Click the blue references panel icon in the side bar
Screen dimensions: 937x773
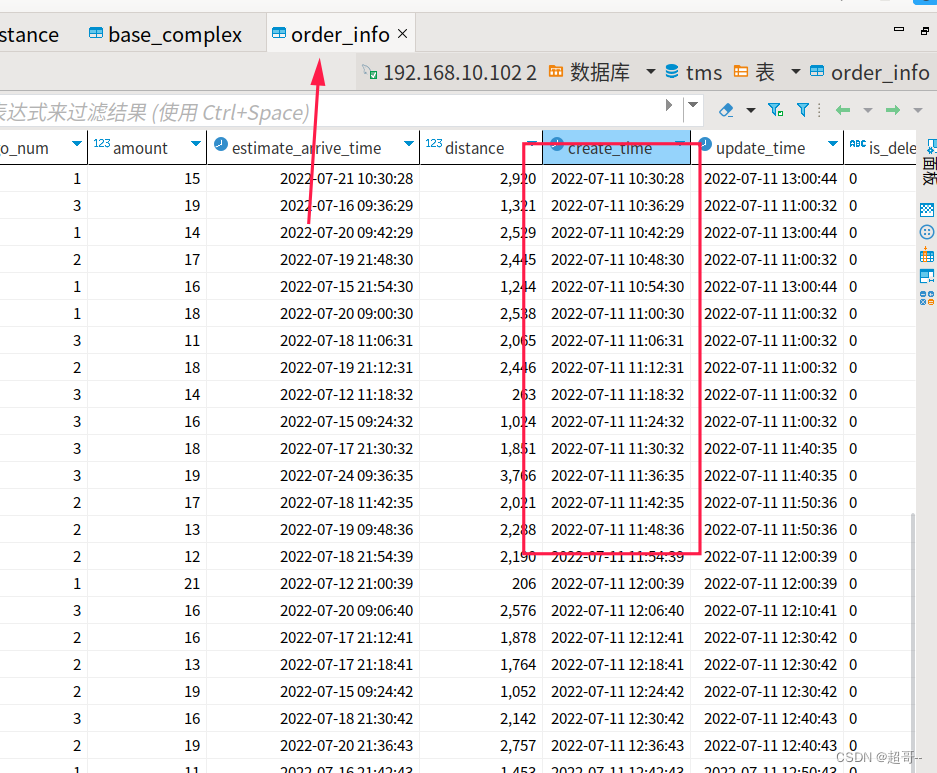pyautogui.click(x=927, y=277)
